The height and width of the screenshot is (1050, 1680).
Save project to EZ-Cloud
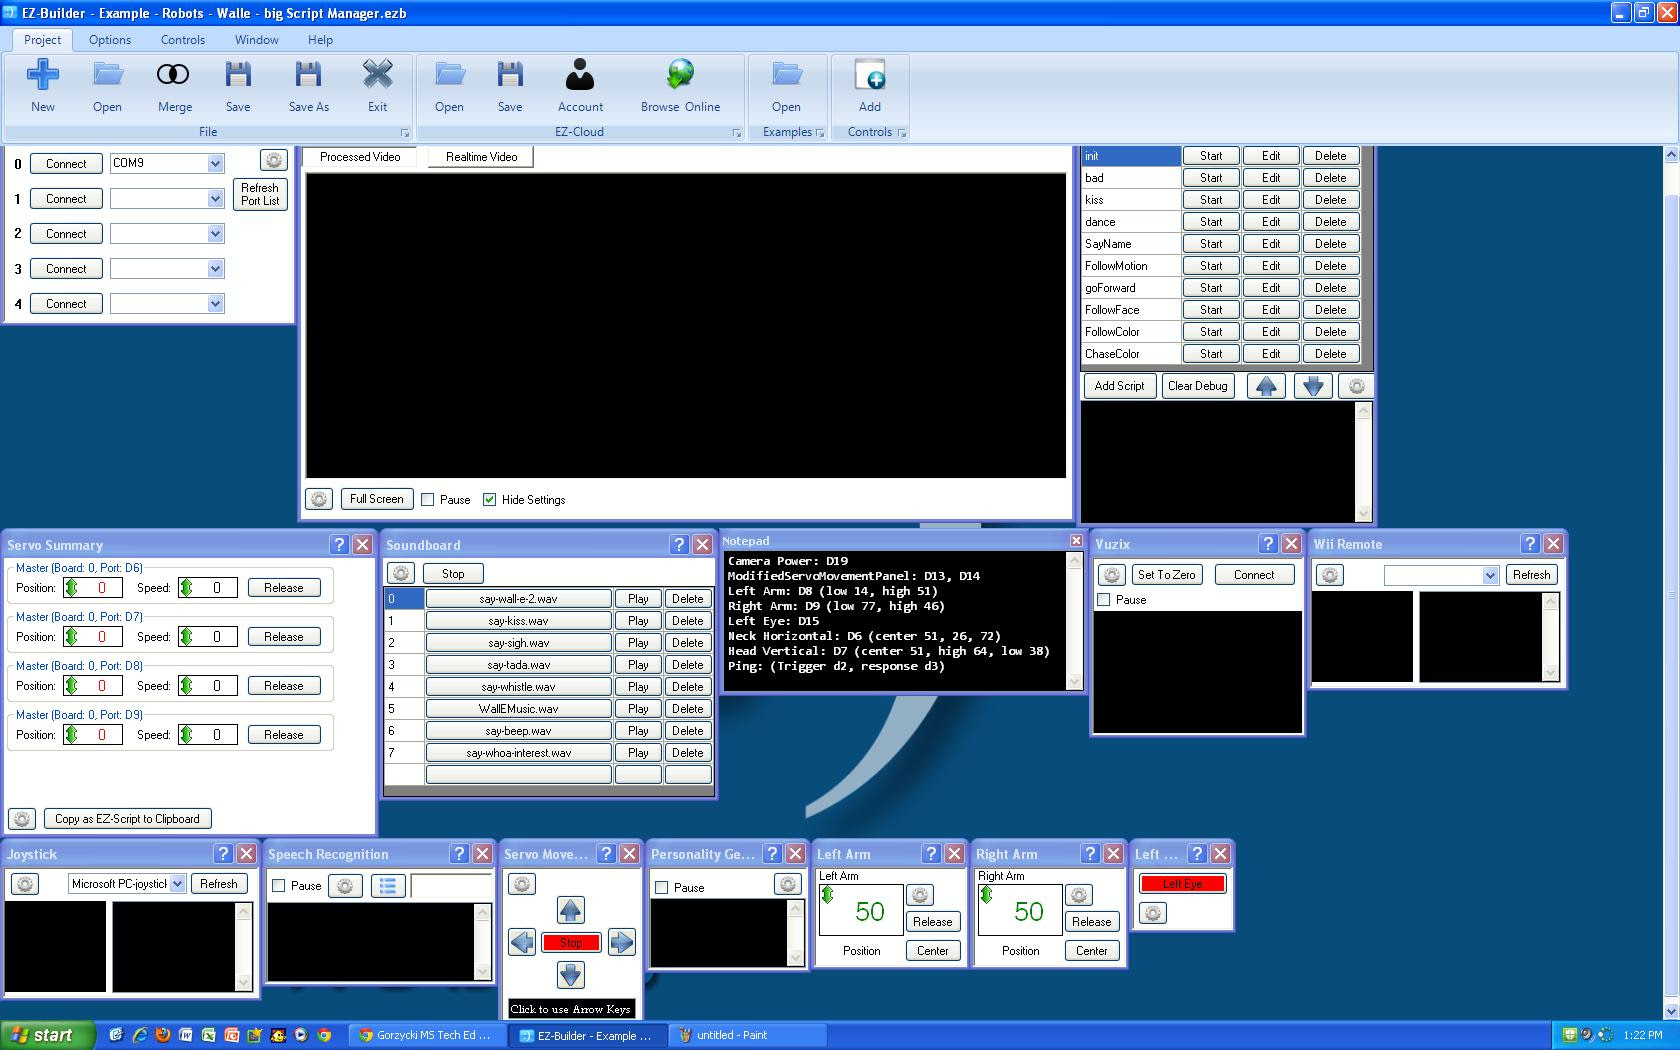pyautogui.click(x=510, y=86)
